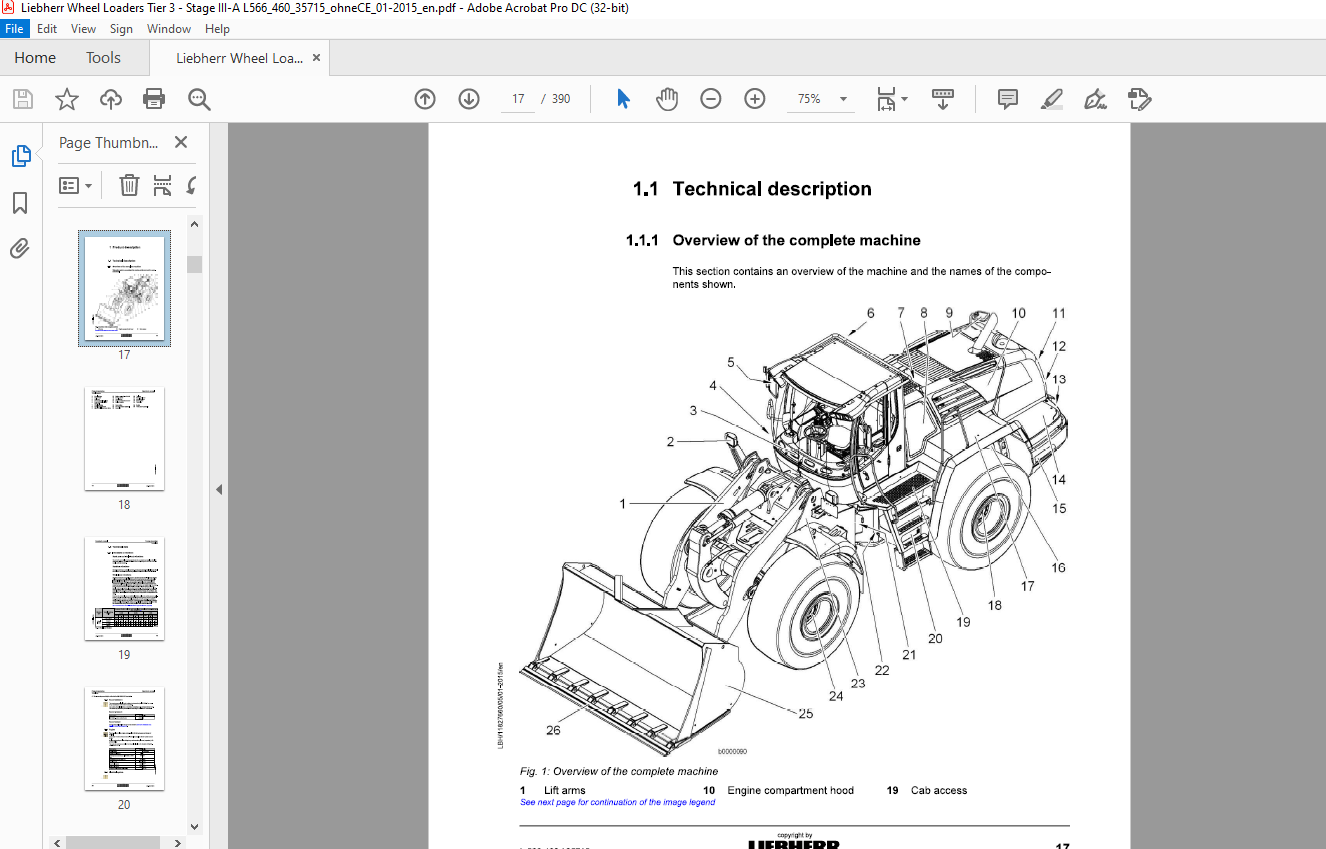Open the Help menu
The height and width of the screenshot is (849, 1326).
point(217,29)
